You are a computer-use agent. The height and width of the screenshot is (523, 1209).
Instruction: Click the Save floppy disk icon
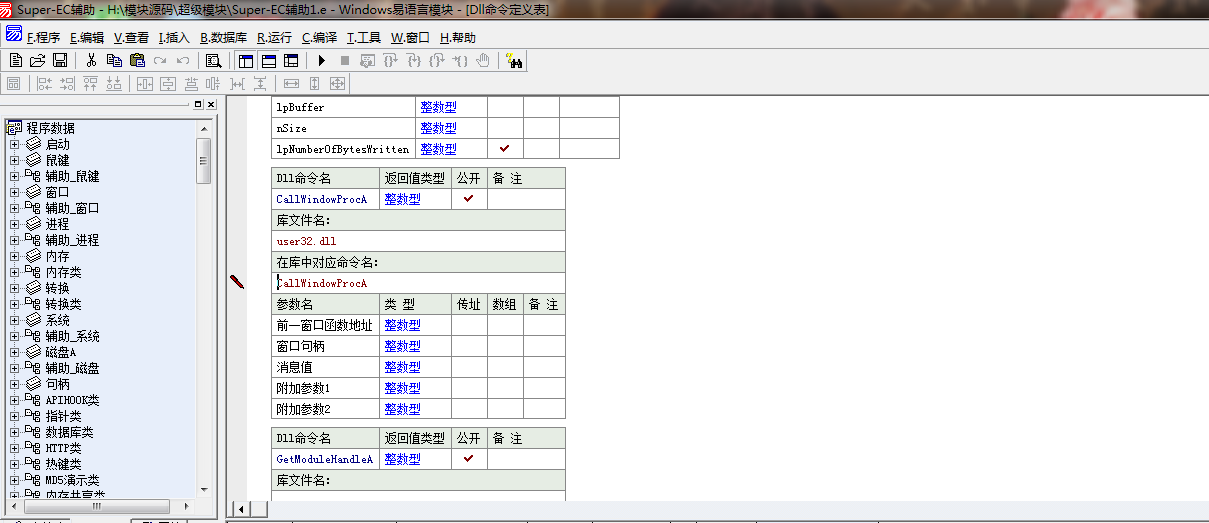[60, 61]
